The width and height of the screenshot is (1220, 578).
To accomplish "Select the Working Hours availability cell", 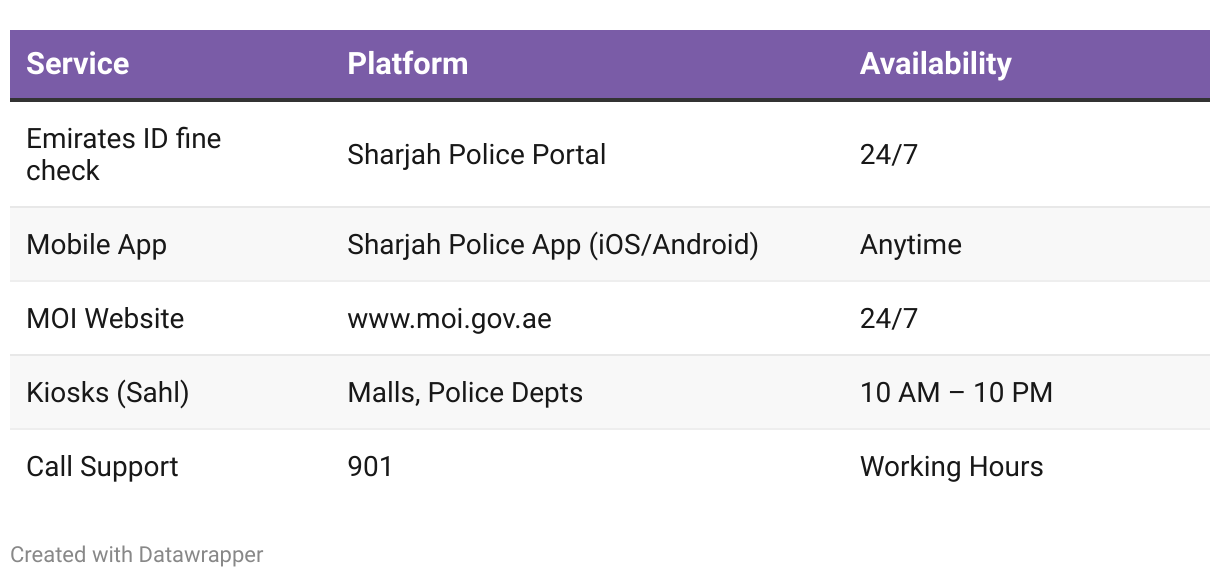I will point(952,467).
